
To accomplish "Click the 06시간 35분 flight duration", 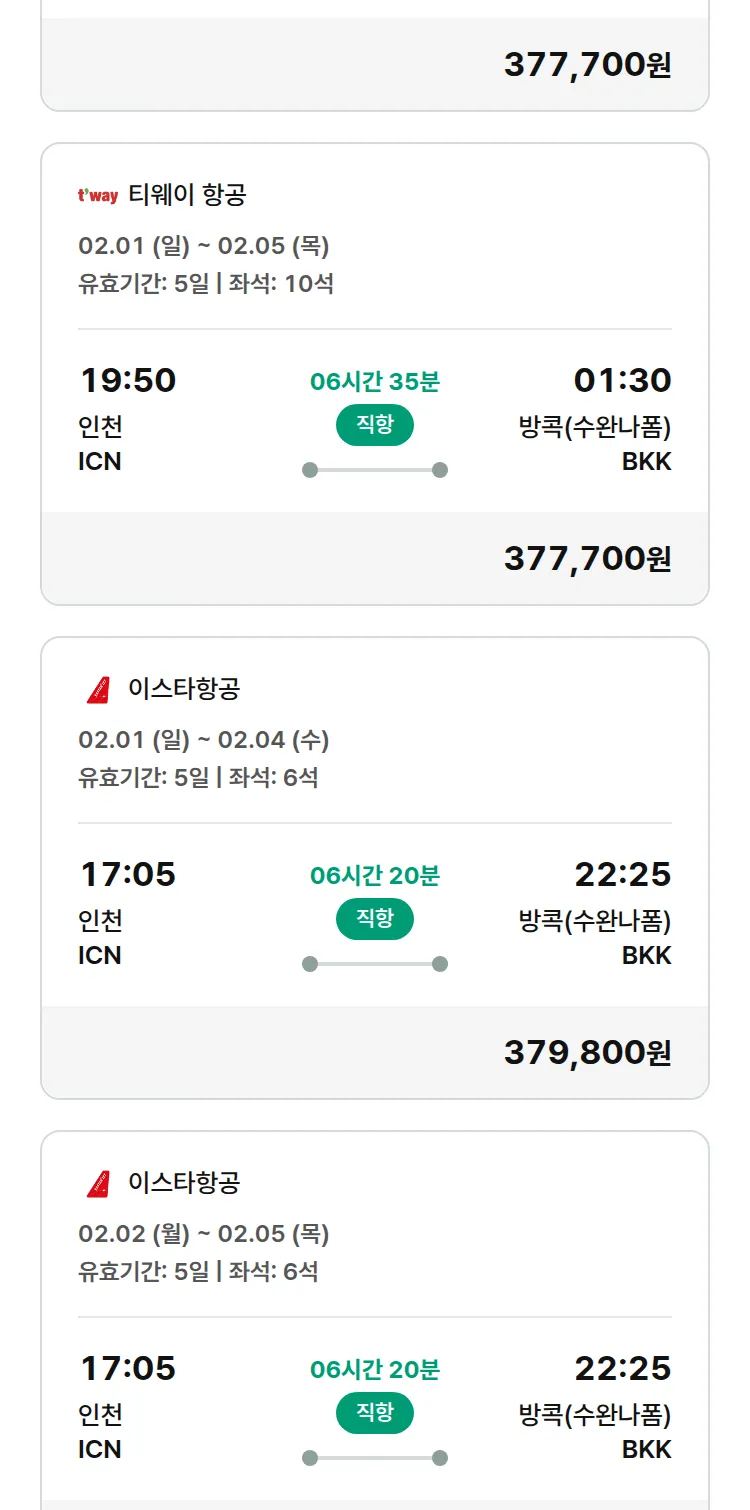I will [375, 382].
